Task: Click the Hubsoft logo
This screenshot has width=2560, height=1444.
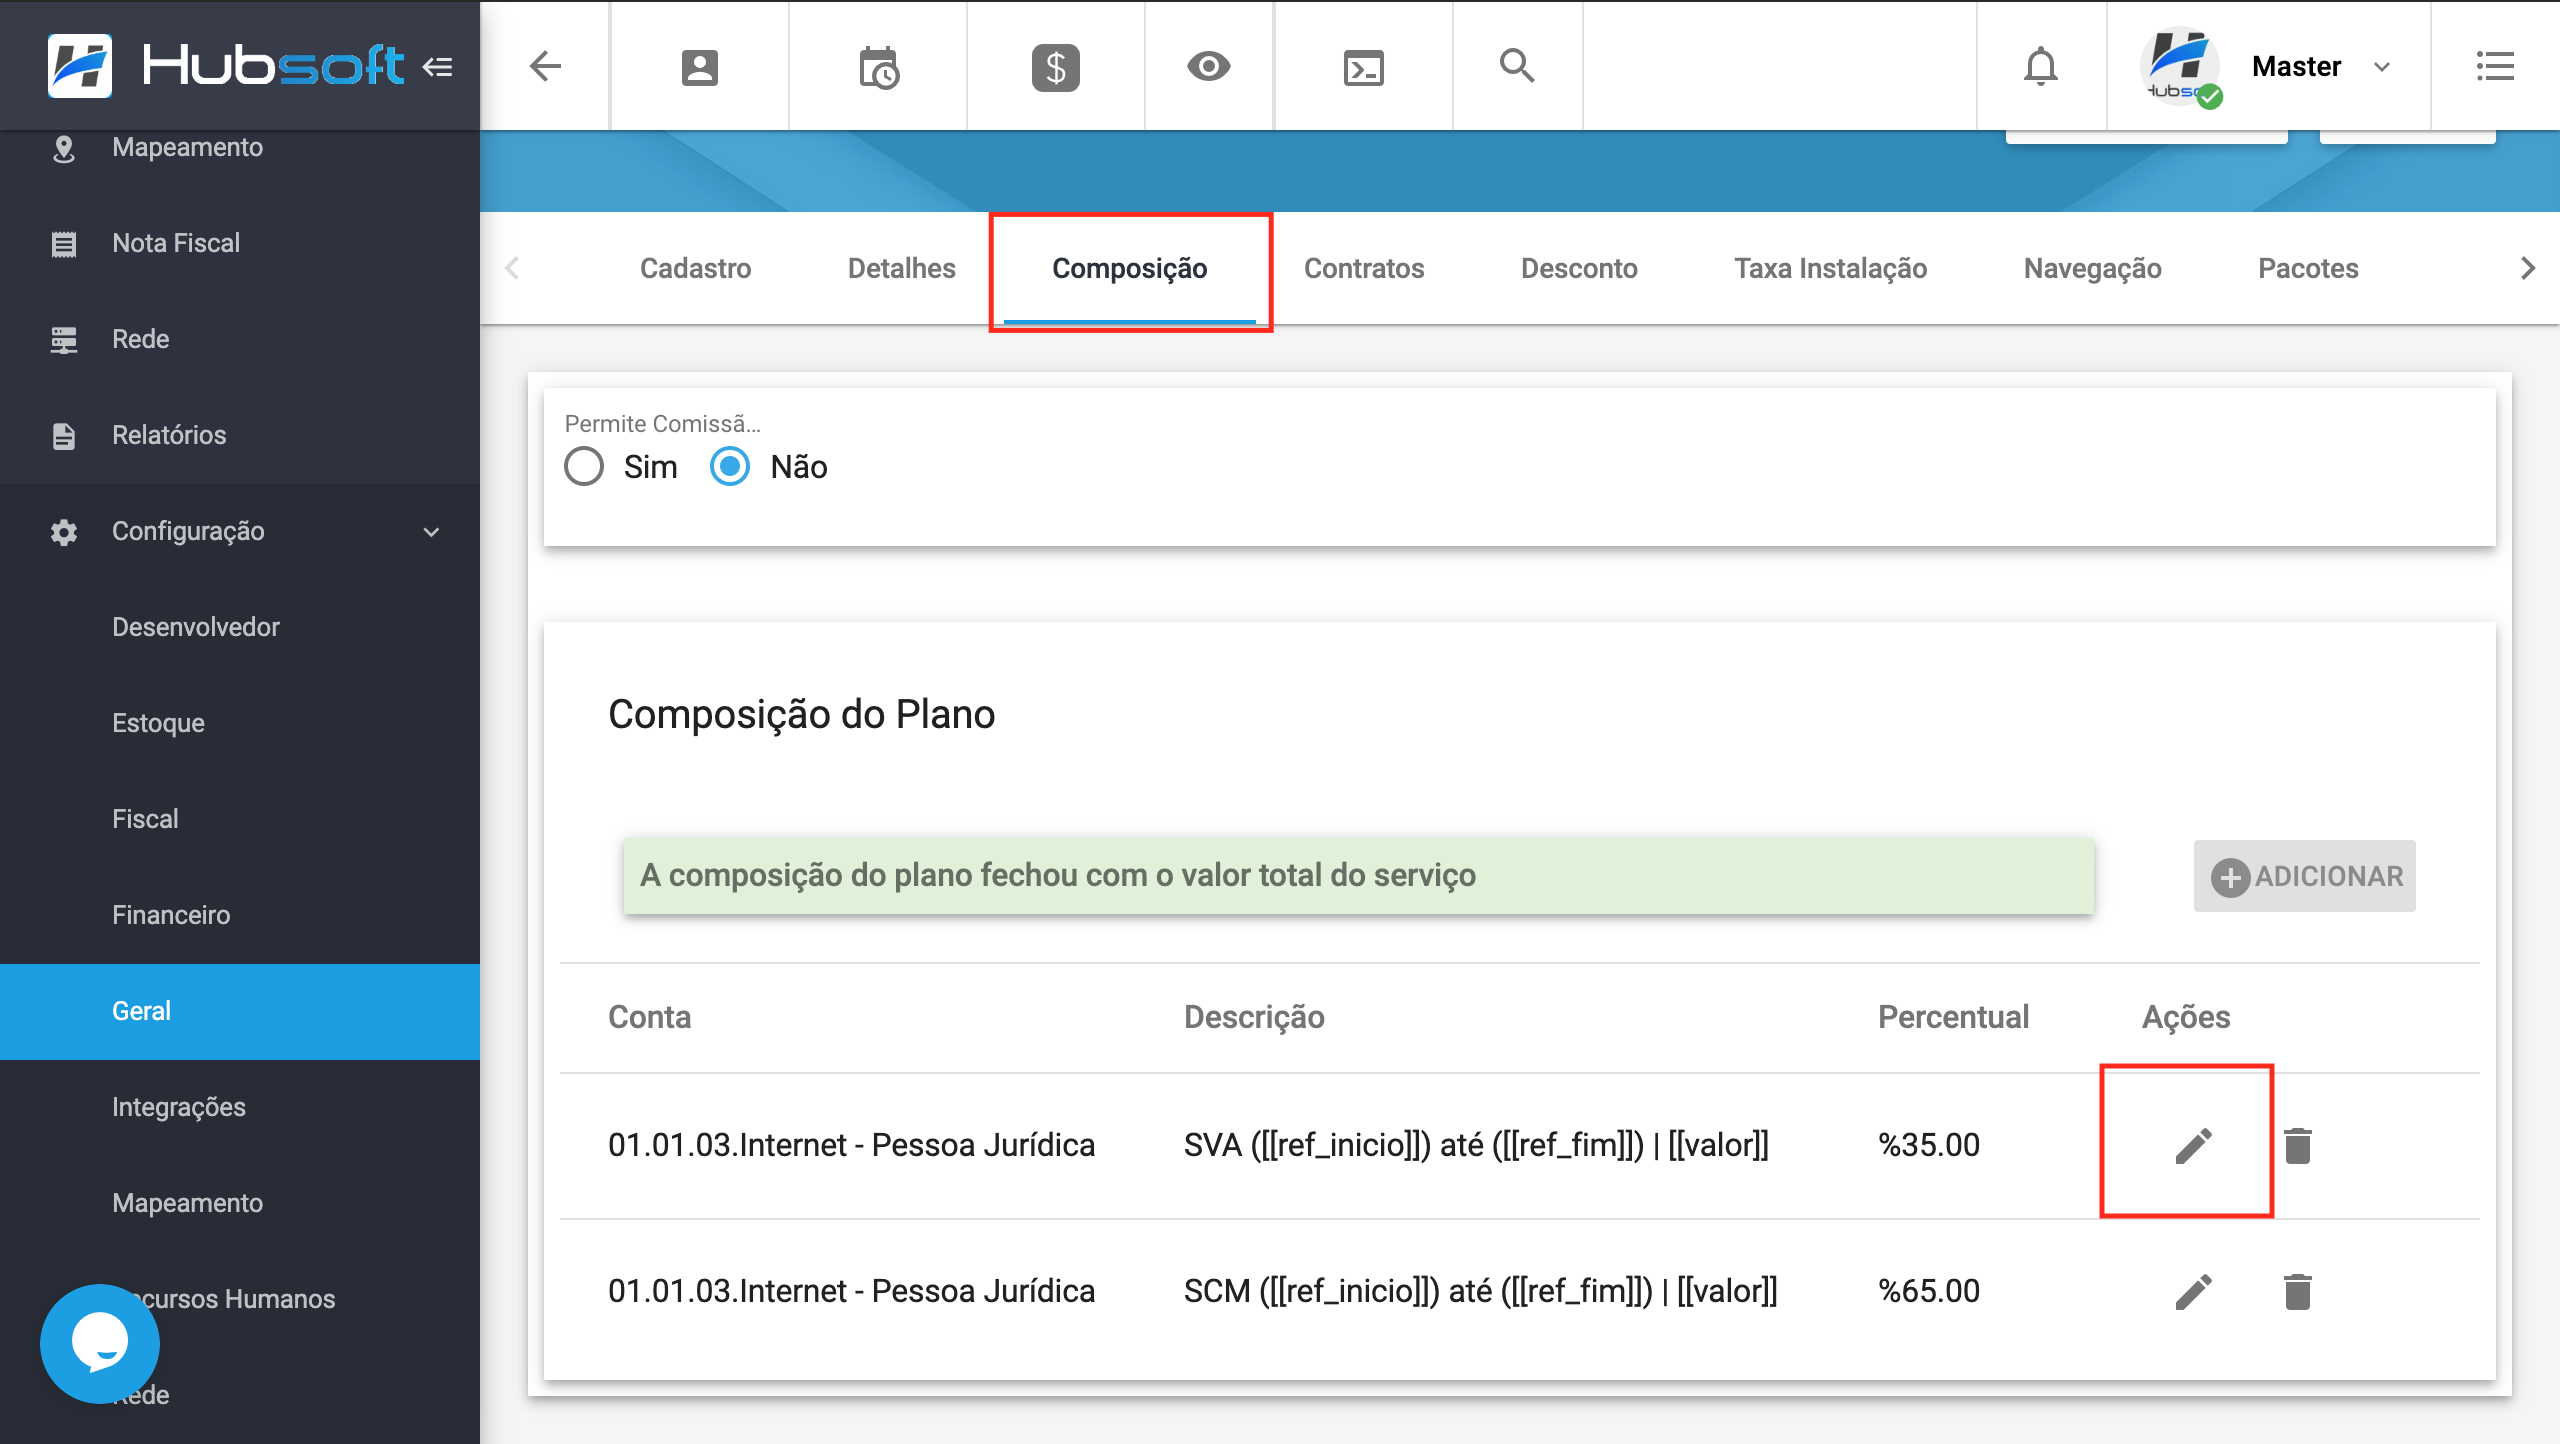Action: 226,66
